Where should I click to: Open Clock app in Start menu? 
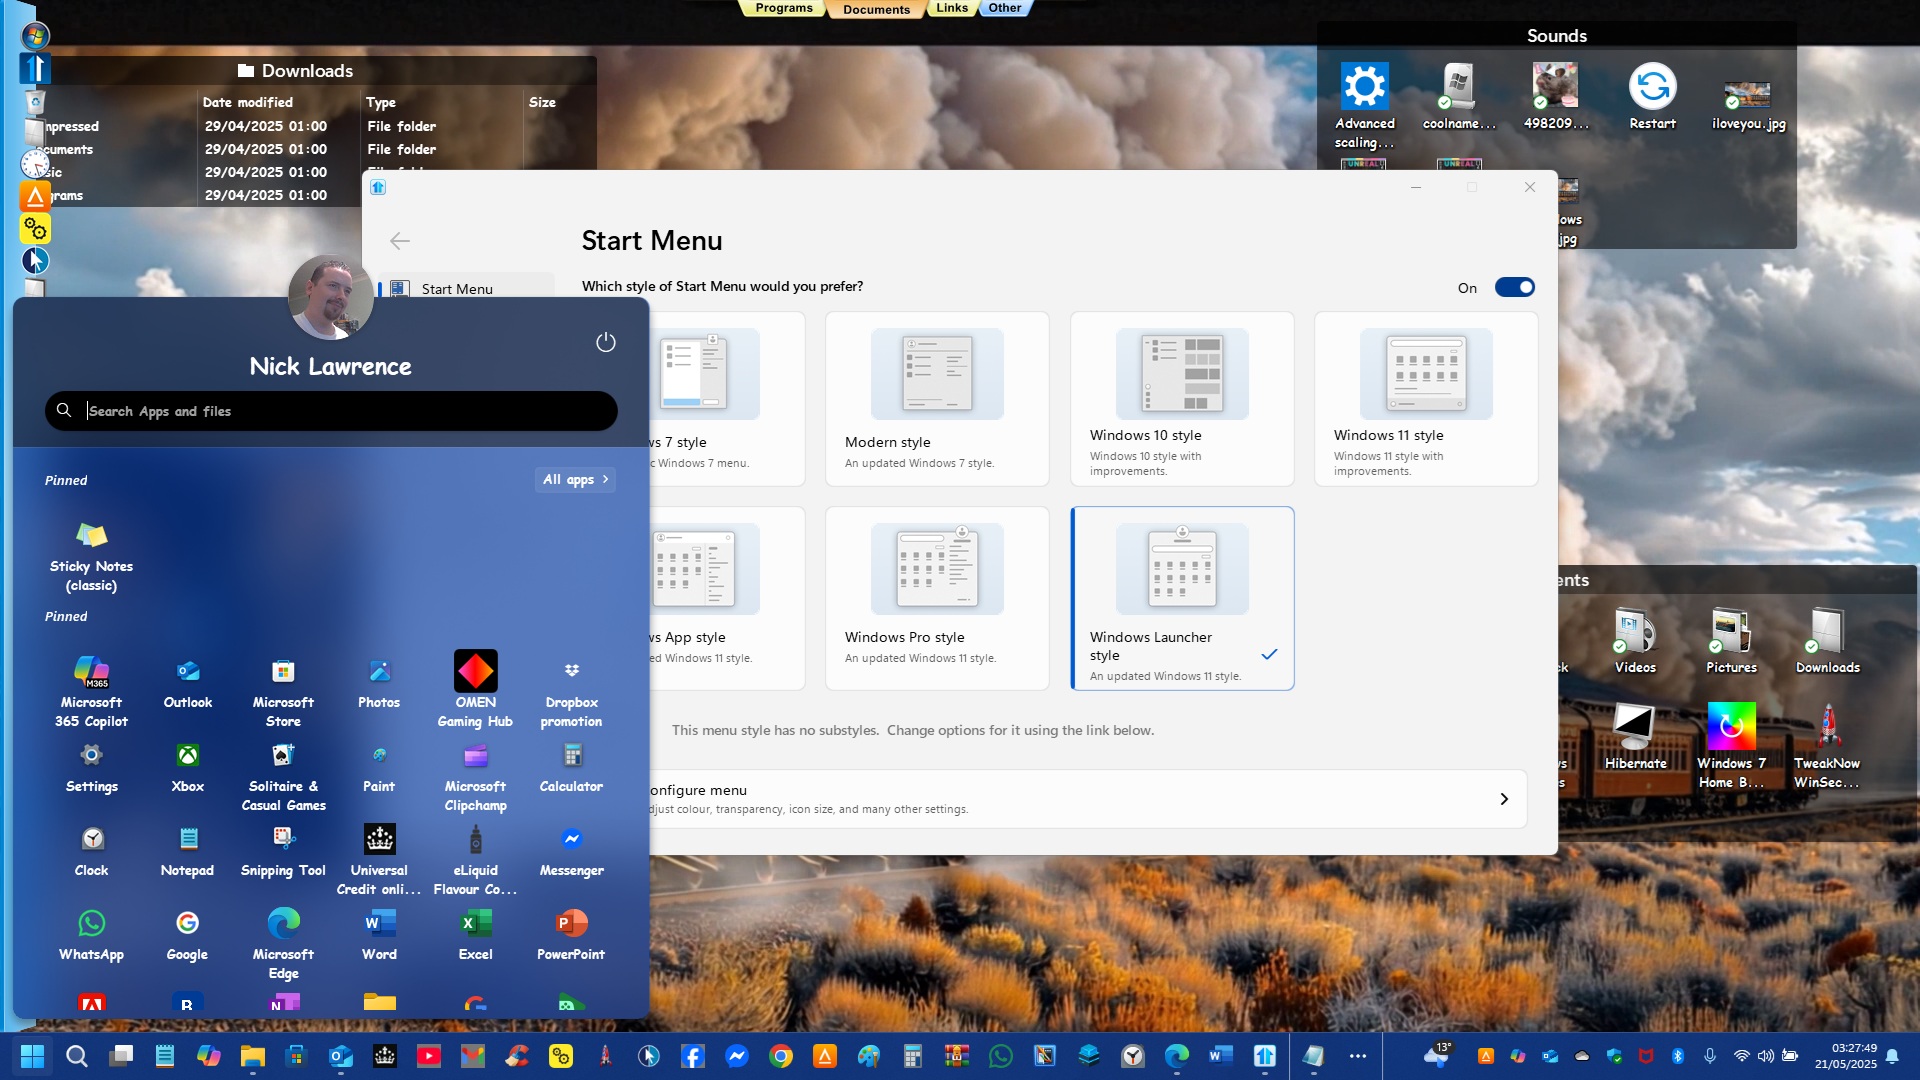91,850
